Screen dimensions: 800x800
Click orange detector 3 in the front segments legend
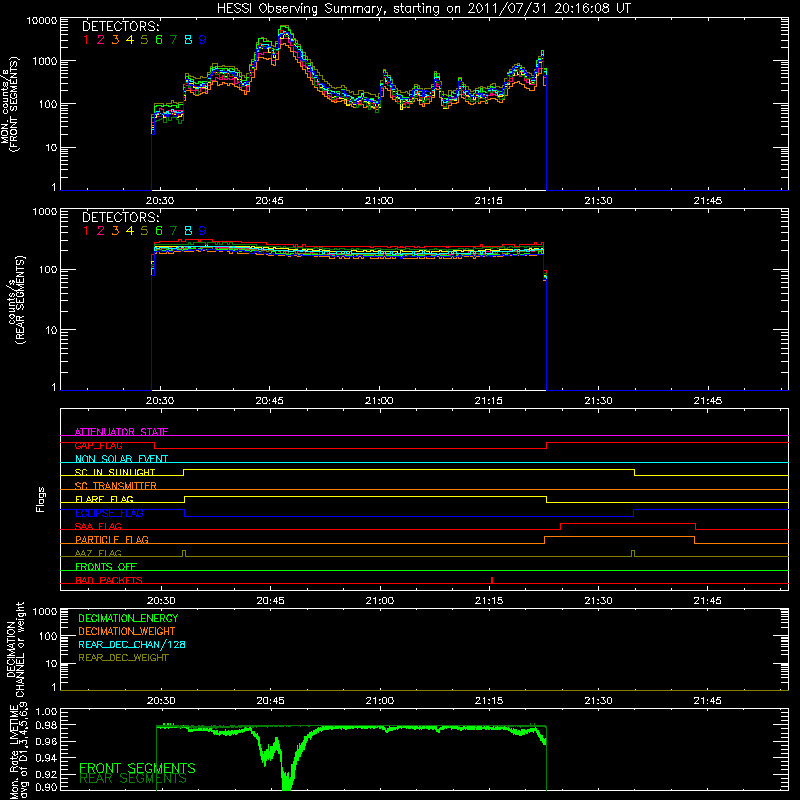[x=115, y=40]
